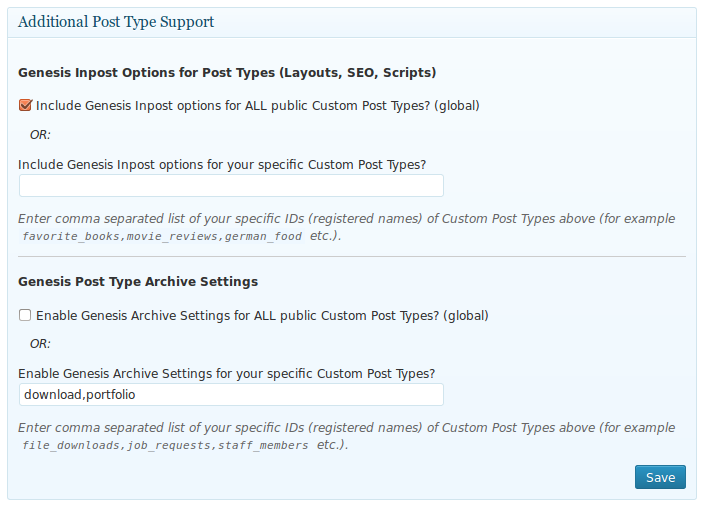706x507 pixels.
Task: Uncheck Include Genesis Inpost options for ALL checkbox
Action: [x=25, y=105]
